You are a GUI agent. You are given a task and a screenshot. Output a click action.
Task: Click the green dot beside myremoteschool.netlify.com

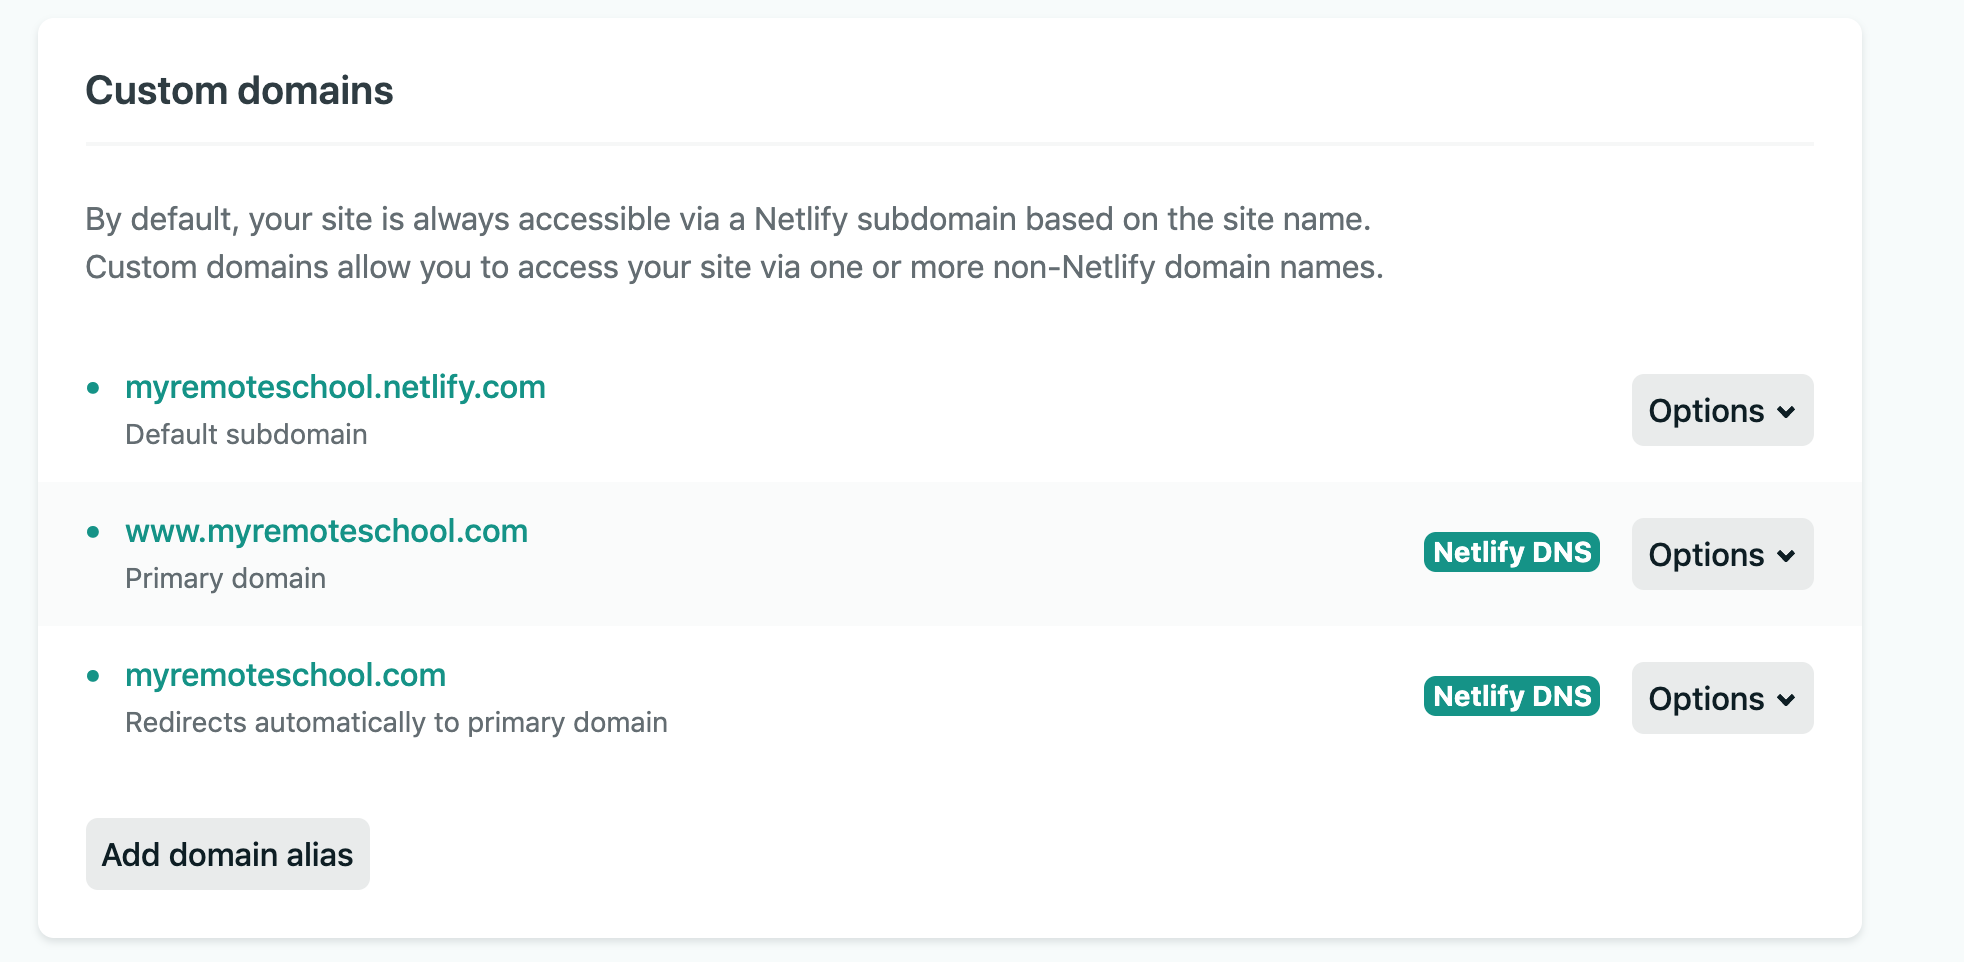click(x=93, y=388)
